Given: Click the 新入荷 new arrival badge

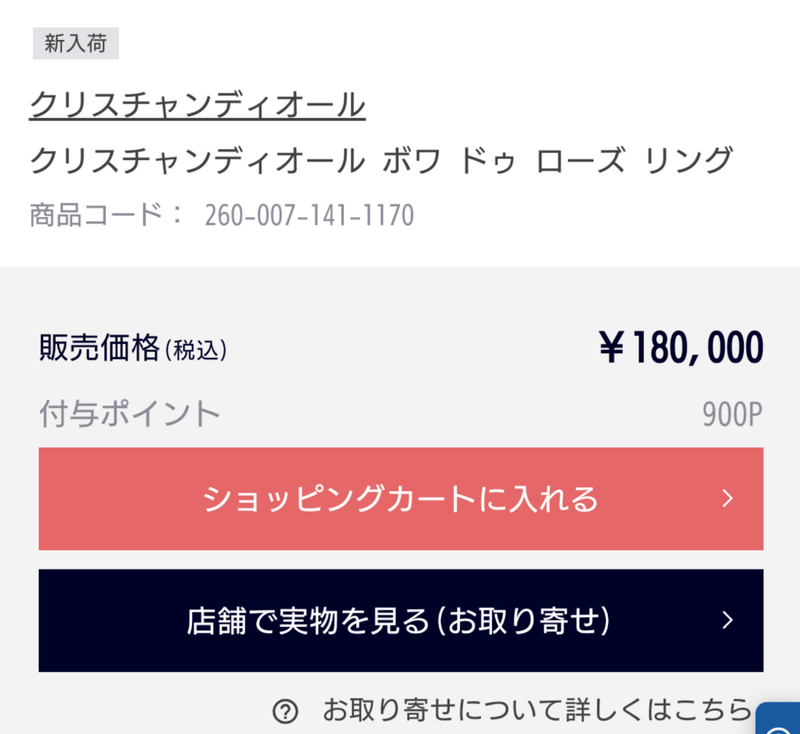Looking at the screenshot, I should [75, 44].
